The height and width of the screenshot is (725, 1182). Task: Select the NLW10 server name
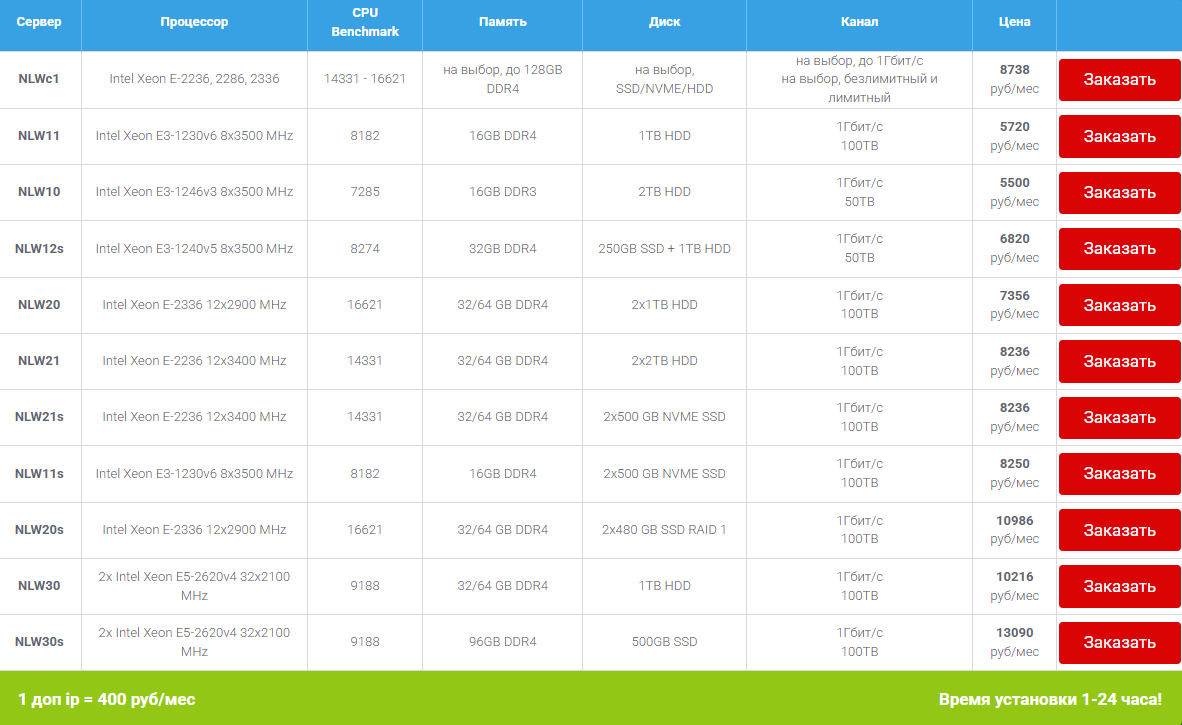39,191
